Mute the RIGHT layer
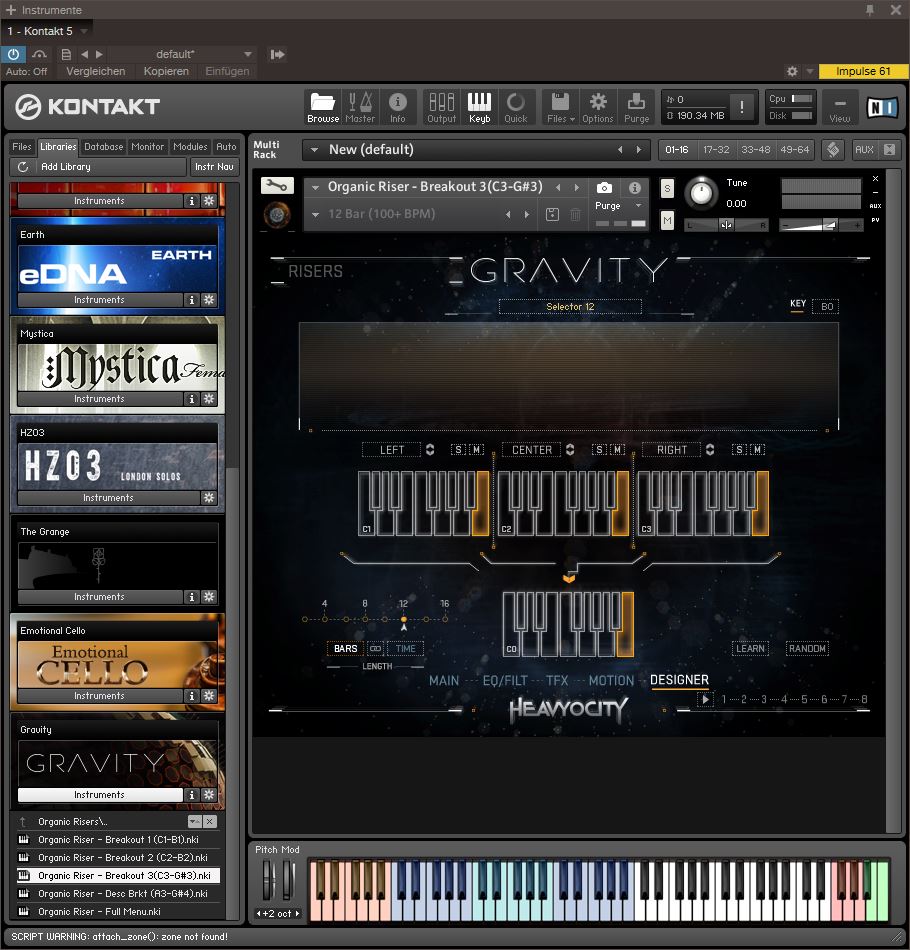 point(757,450)
